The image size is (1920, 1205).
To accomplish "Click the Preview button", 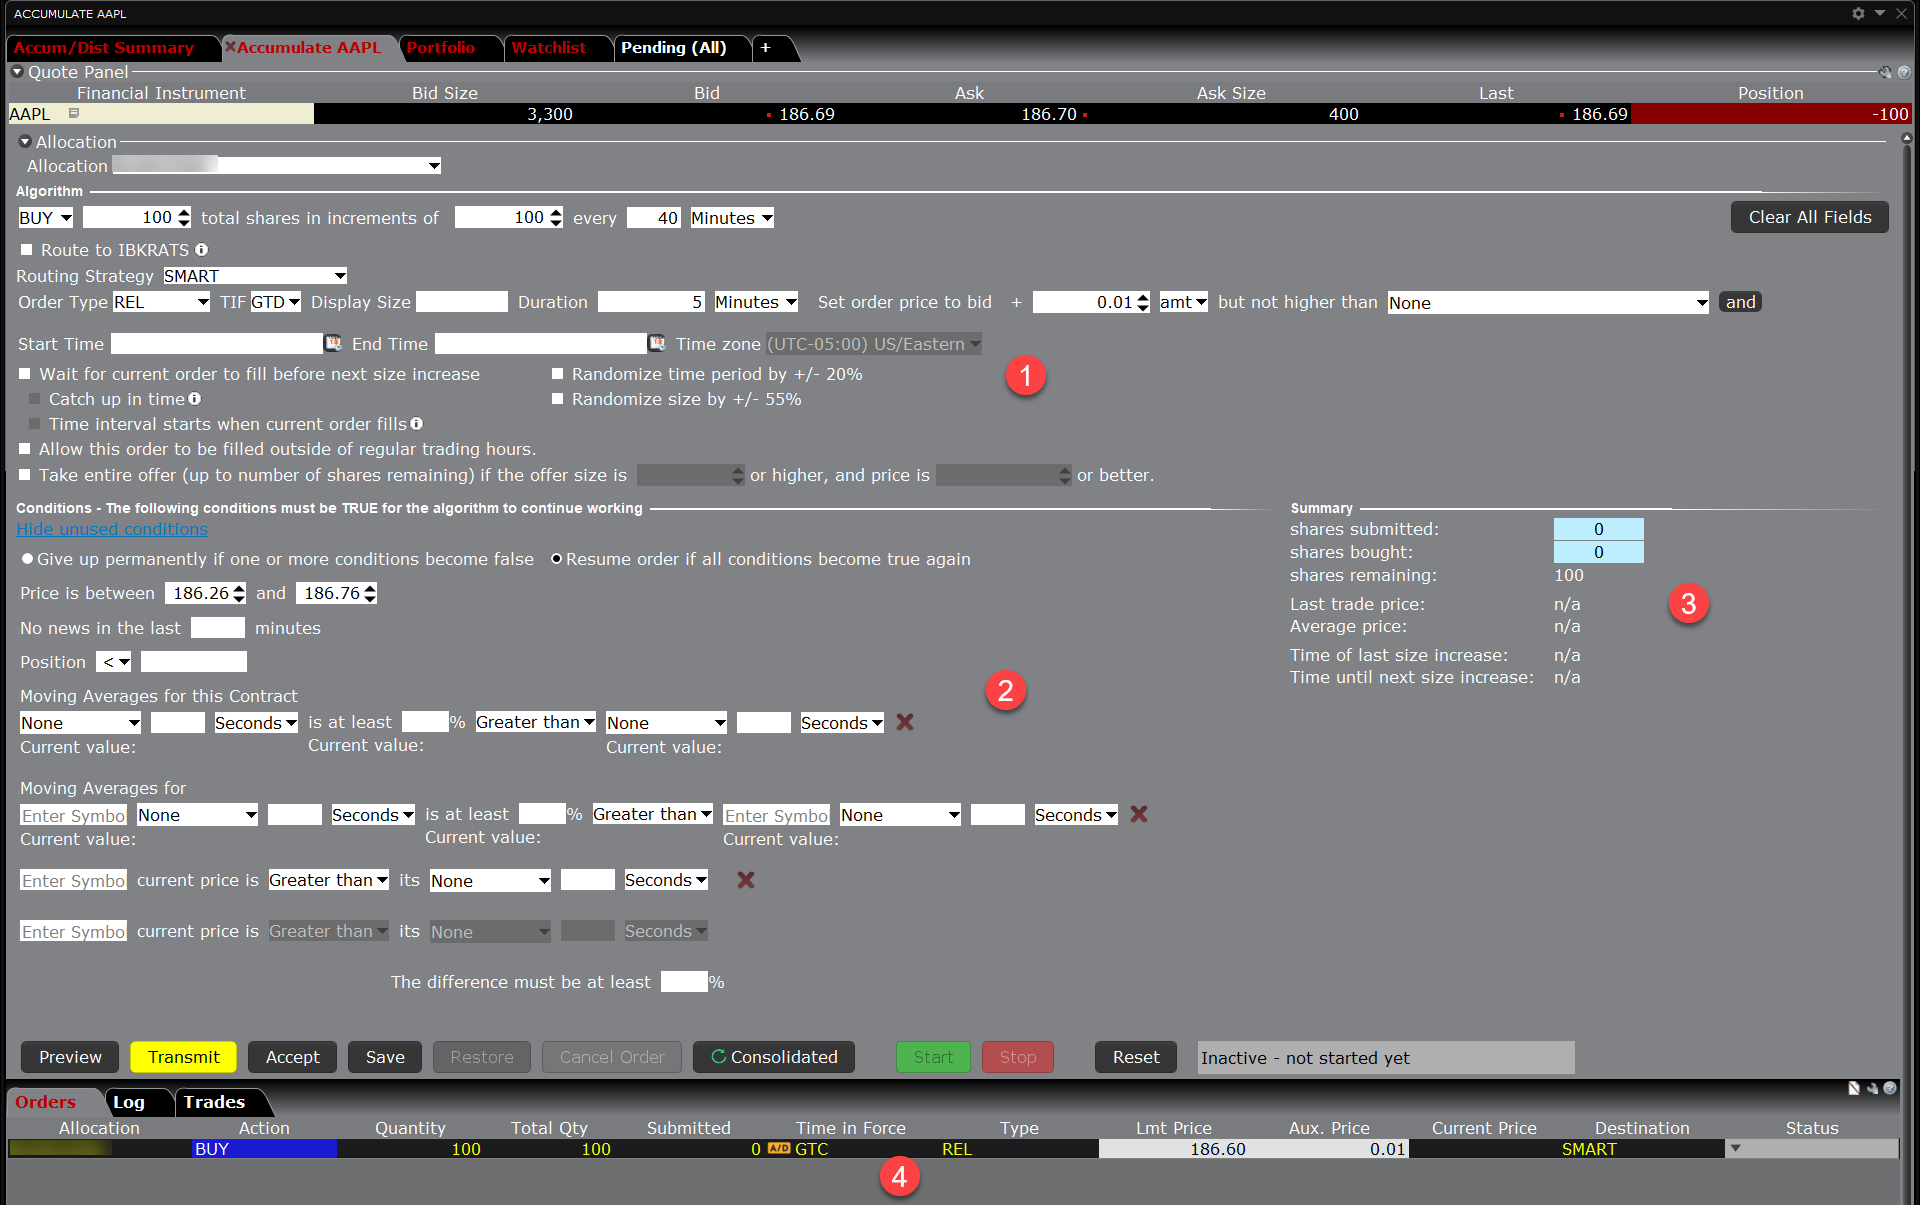I will 70,1057.
